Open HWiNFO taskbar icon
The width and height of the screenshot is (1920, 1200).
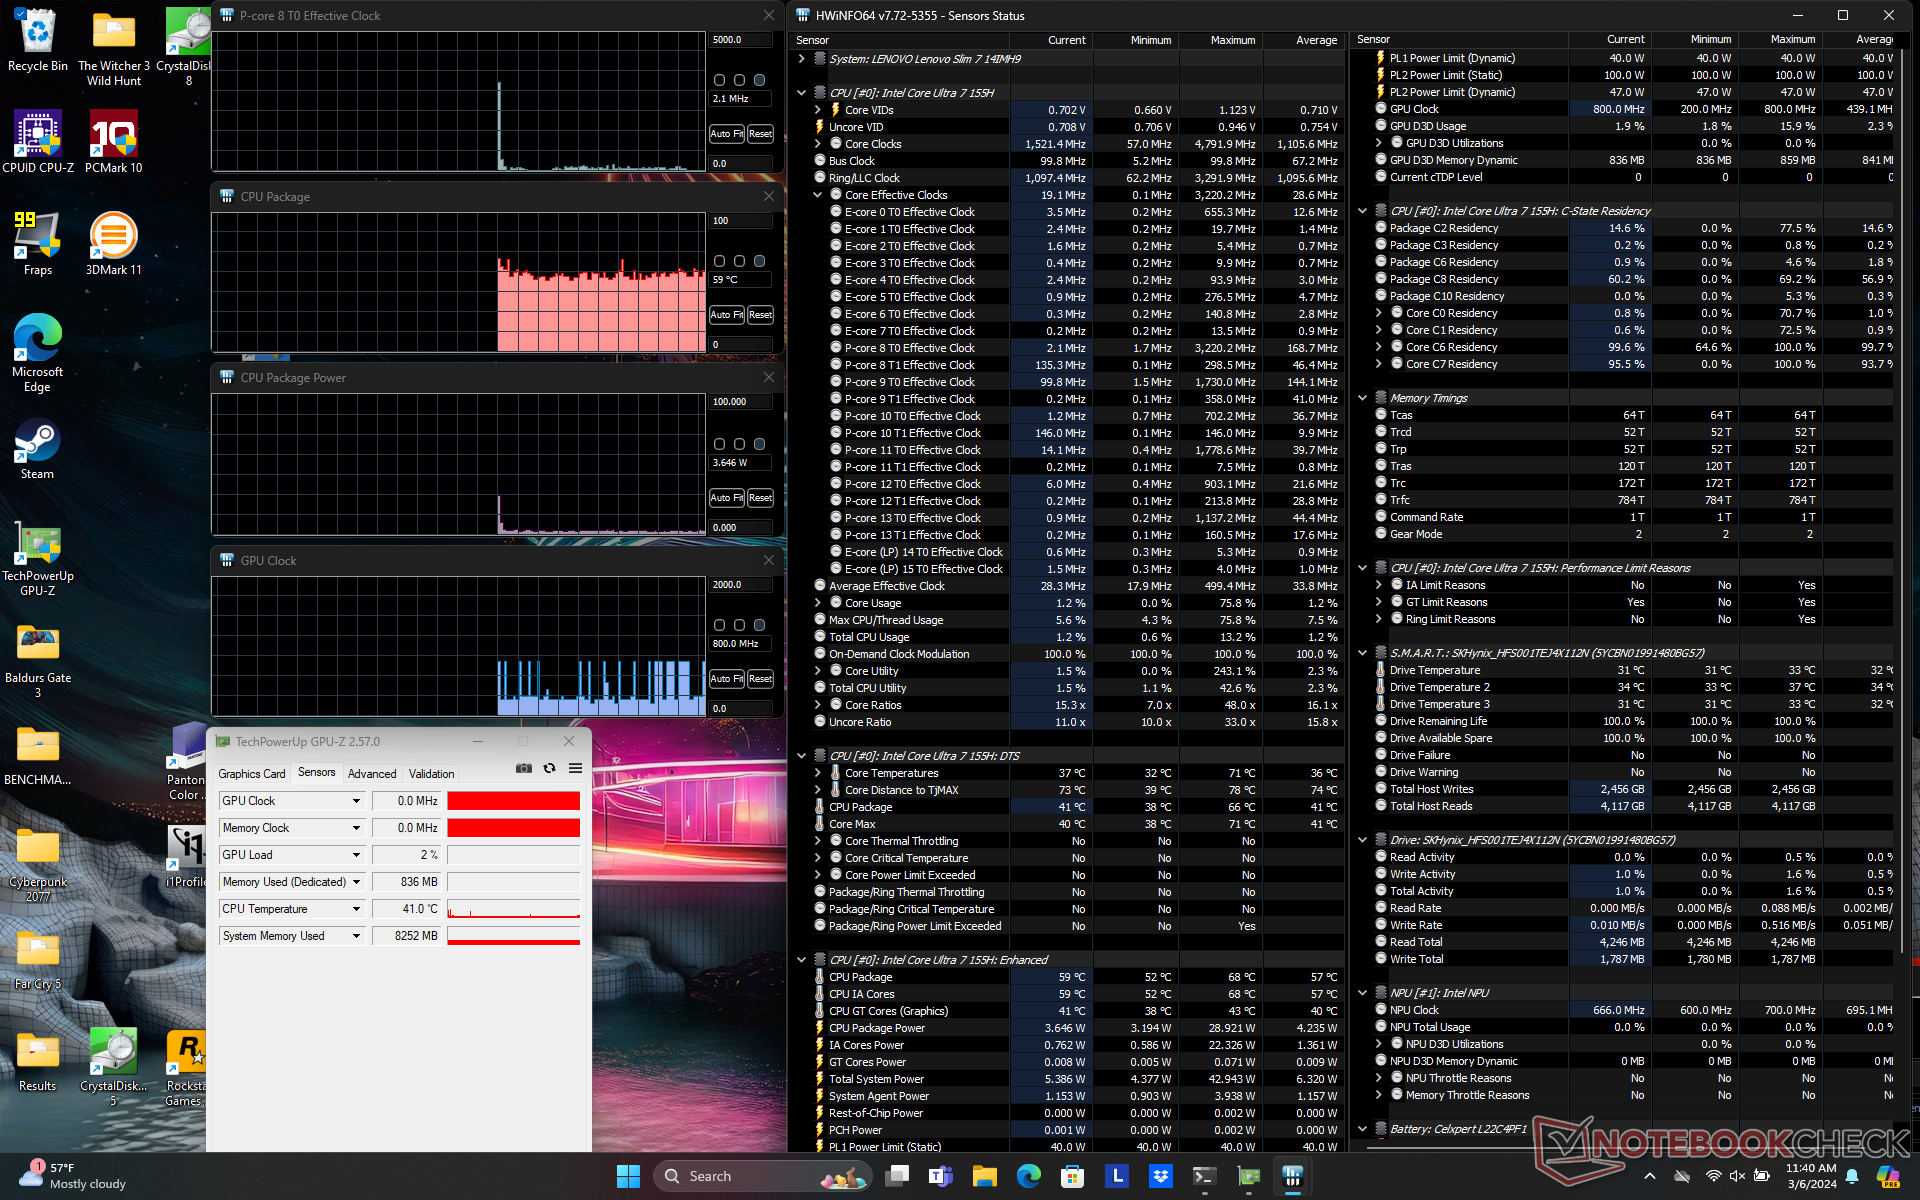pos(1293,1176)
